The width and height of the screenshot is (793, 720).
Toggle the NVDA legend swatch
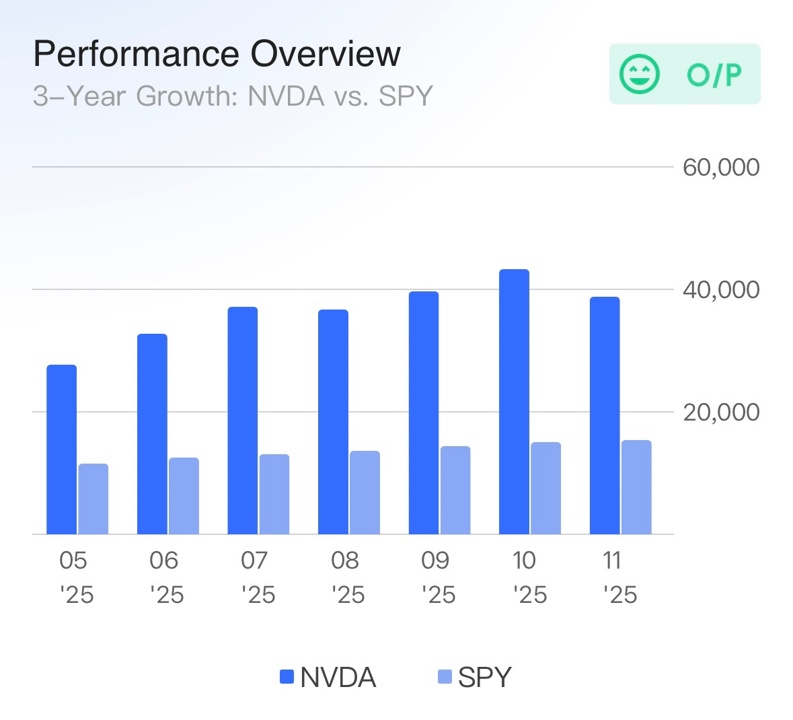click(x=287, y=677)
